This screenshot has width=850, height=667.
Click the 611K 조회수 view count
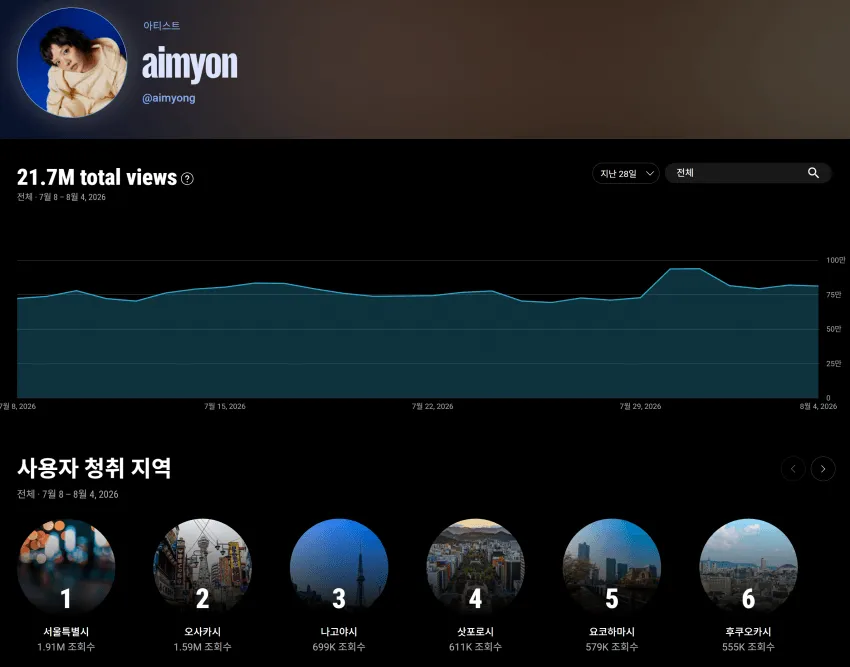tap(475, 647)
